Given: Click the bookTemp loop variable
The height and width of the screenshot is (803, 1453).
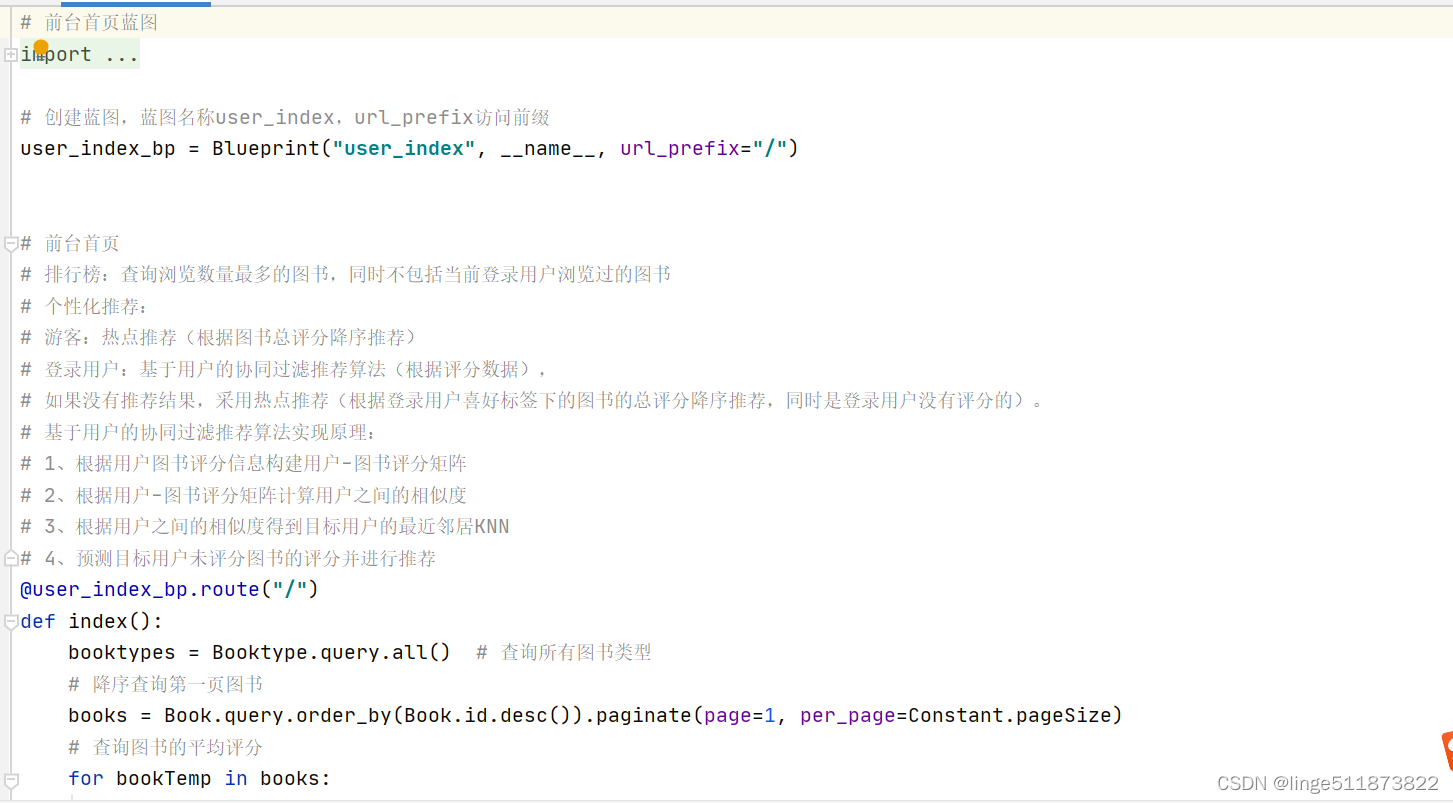Looking at the screenshot, I should tap(164, 778).
